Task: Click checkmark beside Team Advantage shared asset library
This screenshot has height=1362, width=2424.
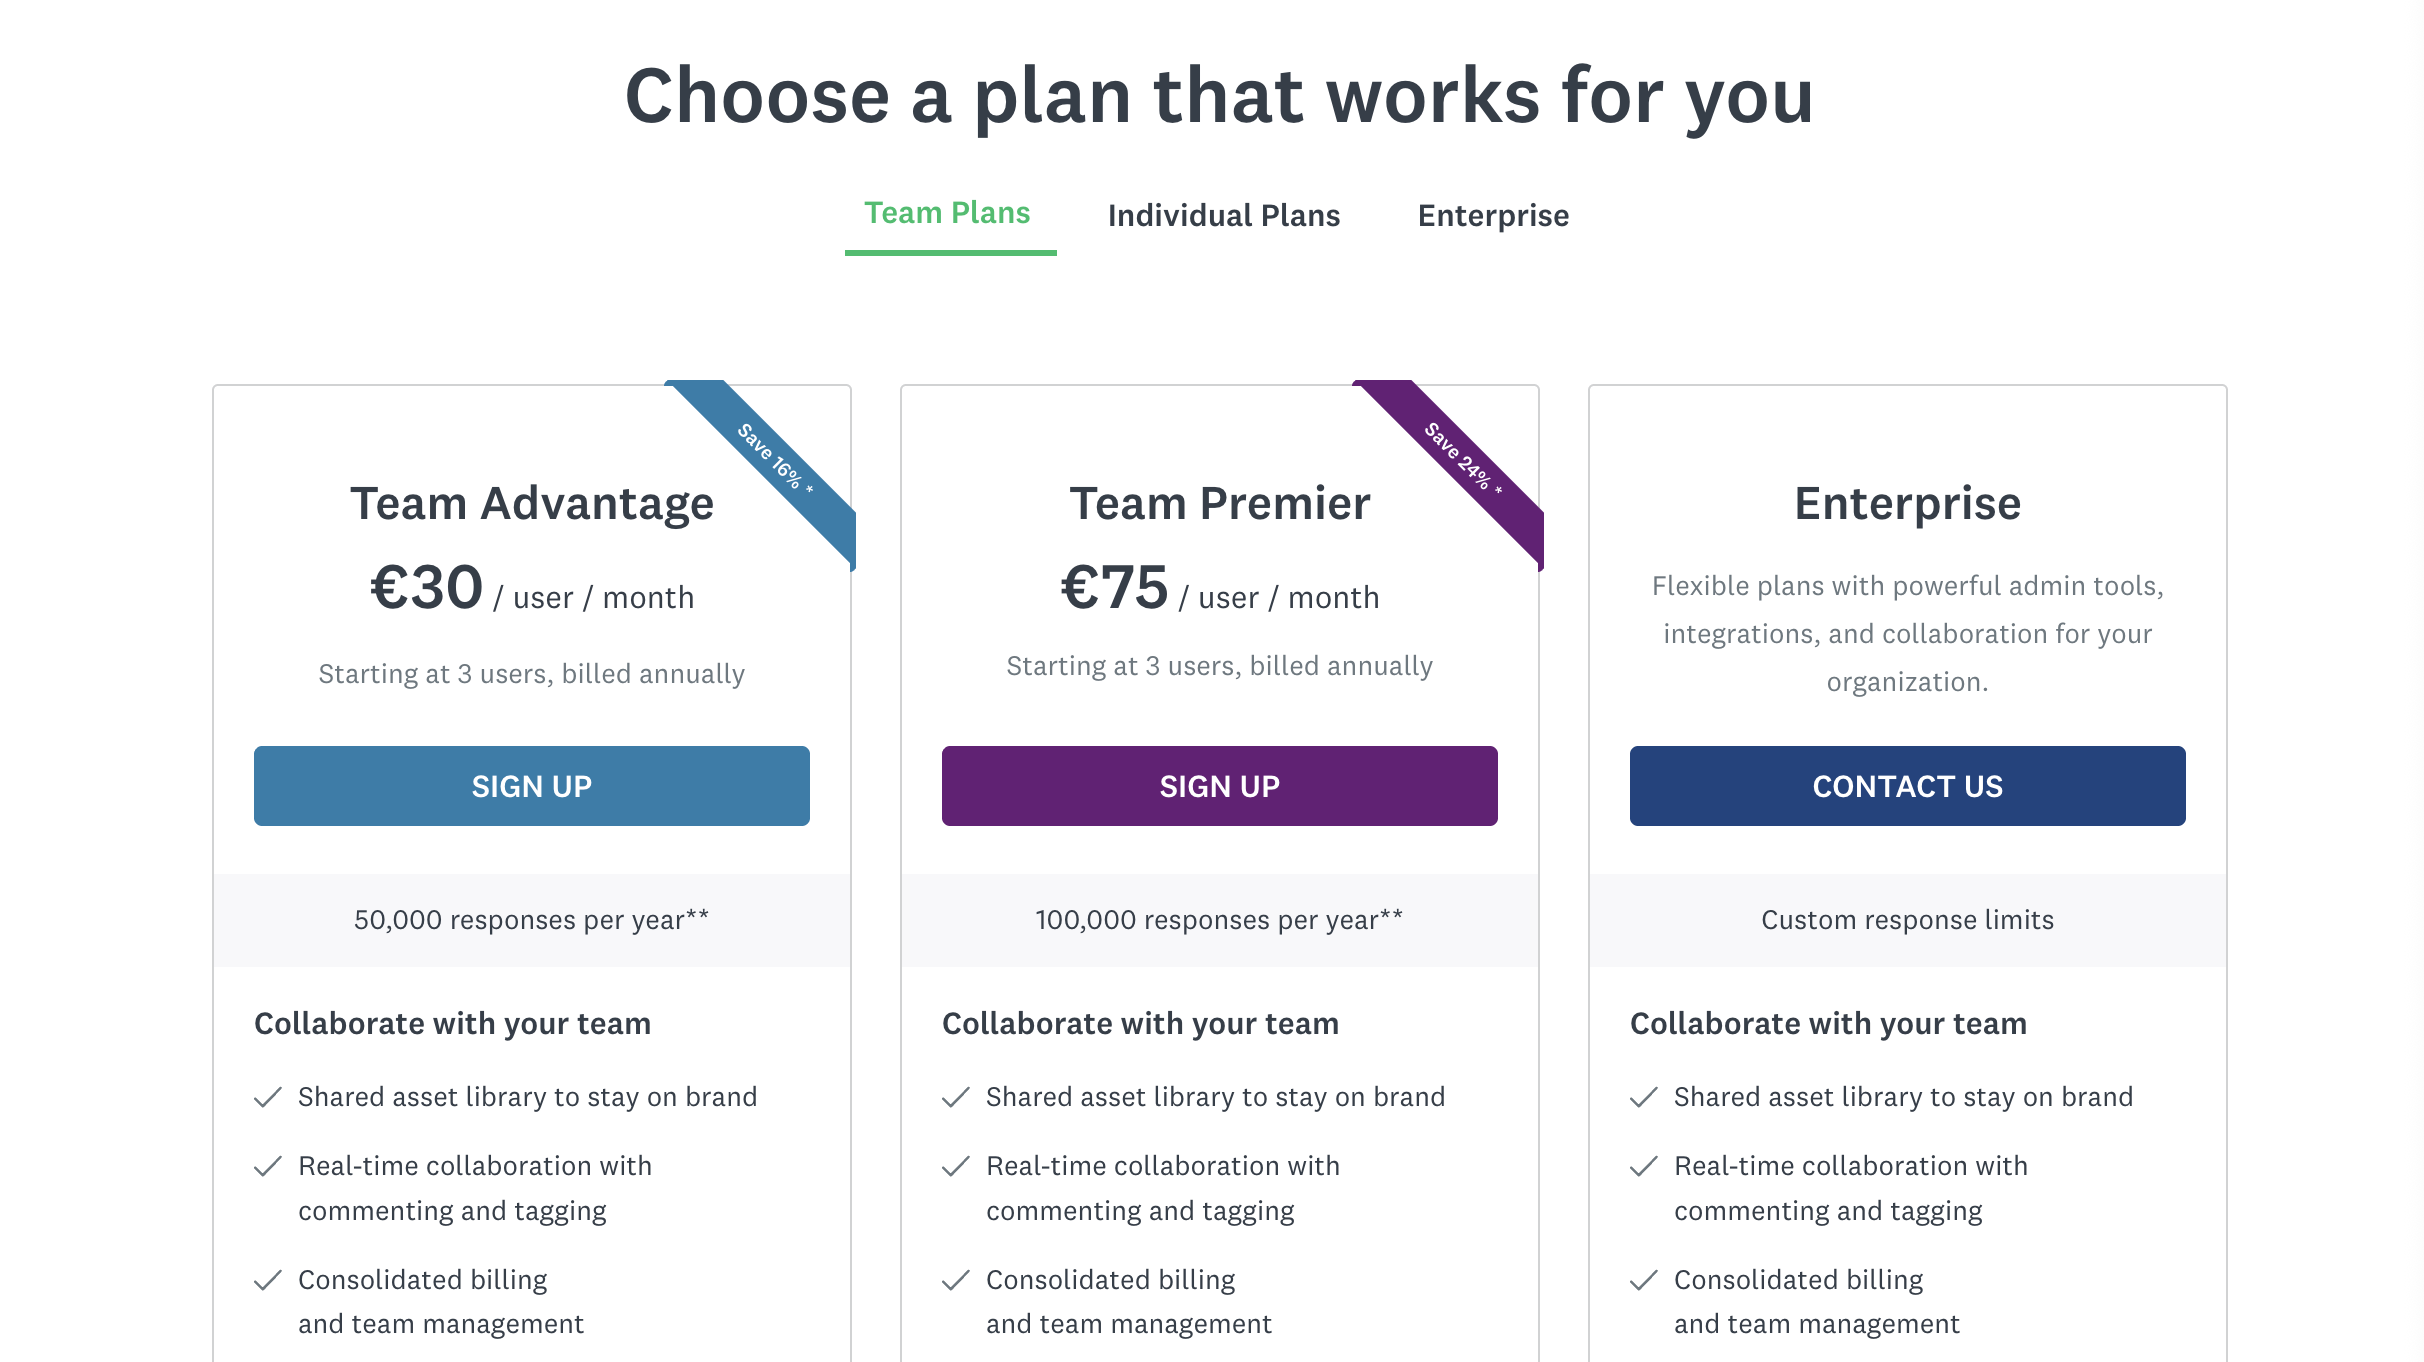Action: [x=268, y=1096]
